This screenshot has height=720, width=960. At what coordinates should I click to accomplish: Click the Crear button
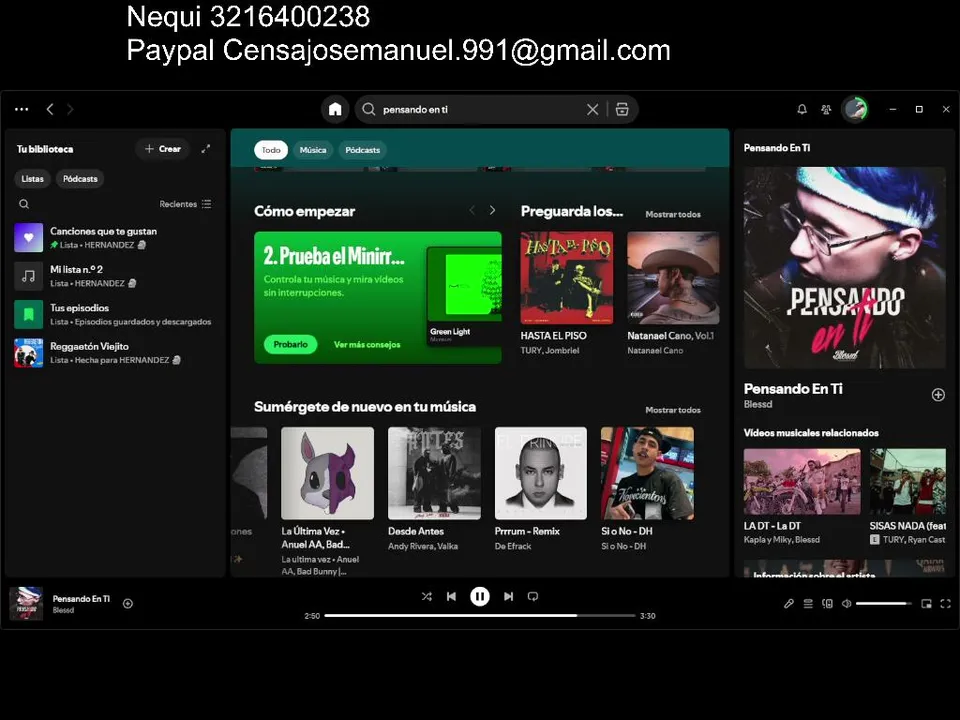pos(162,149)
